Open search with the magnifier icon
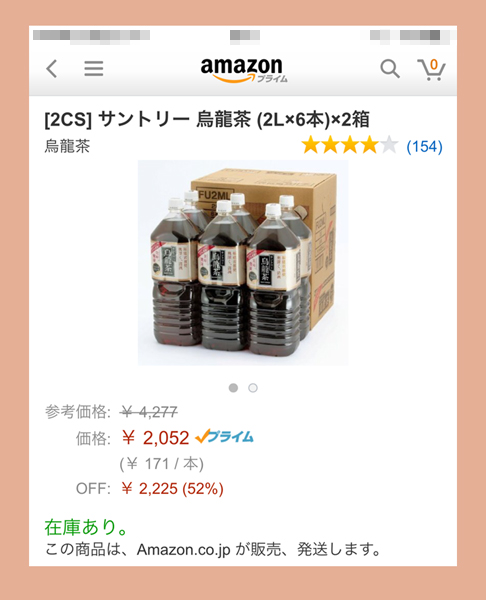The image size is (486, 600). pos(390,69)
